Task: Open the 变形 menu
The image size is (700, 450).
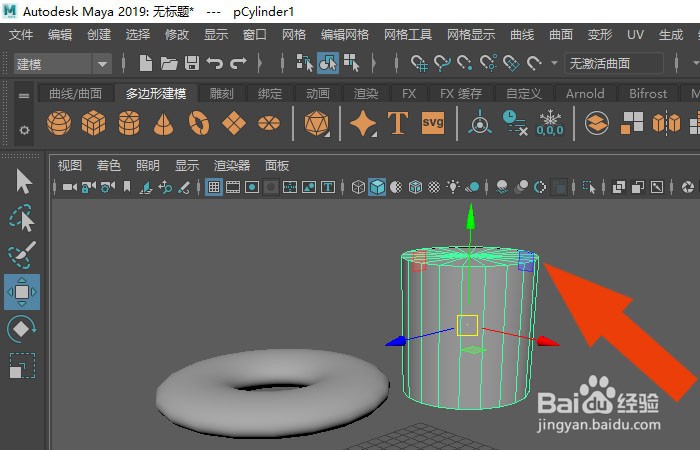Action: [600, 34]
